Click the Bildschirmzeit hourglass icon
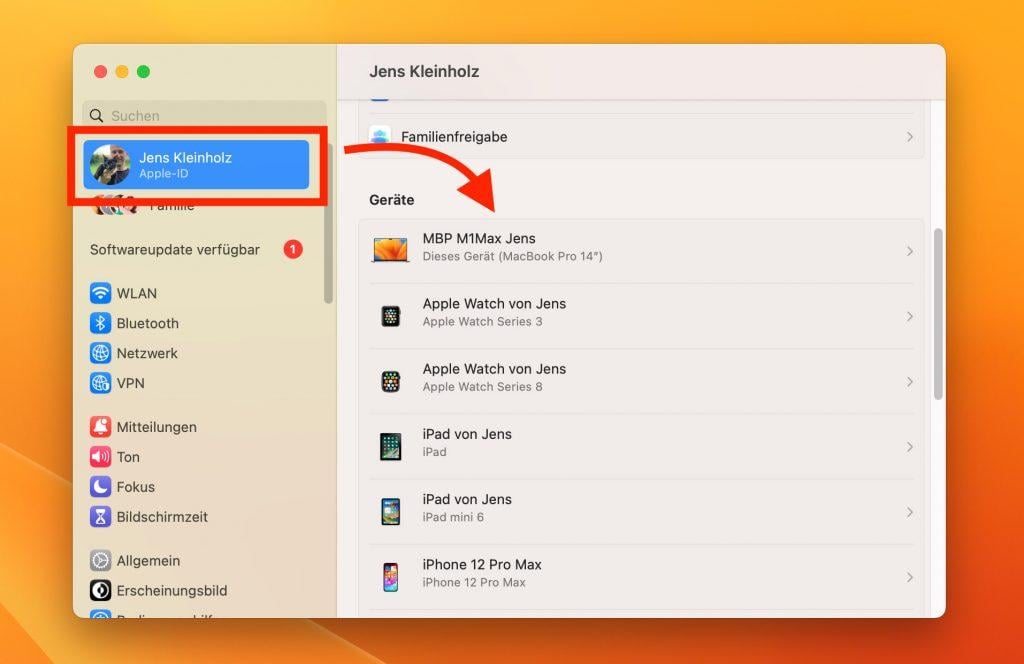The height and width of the screenshot is (664, 1024). [x=100, y=517]
